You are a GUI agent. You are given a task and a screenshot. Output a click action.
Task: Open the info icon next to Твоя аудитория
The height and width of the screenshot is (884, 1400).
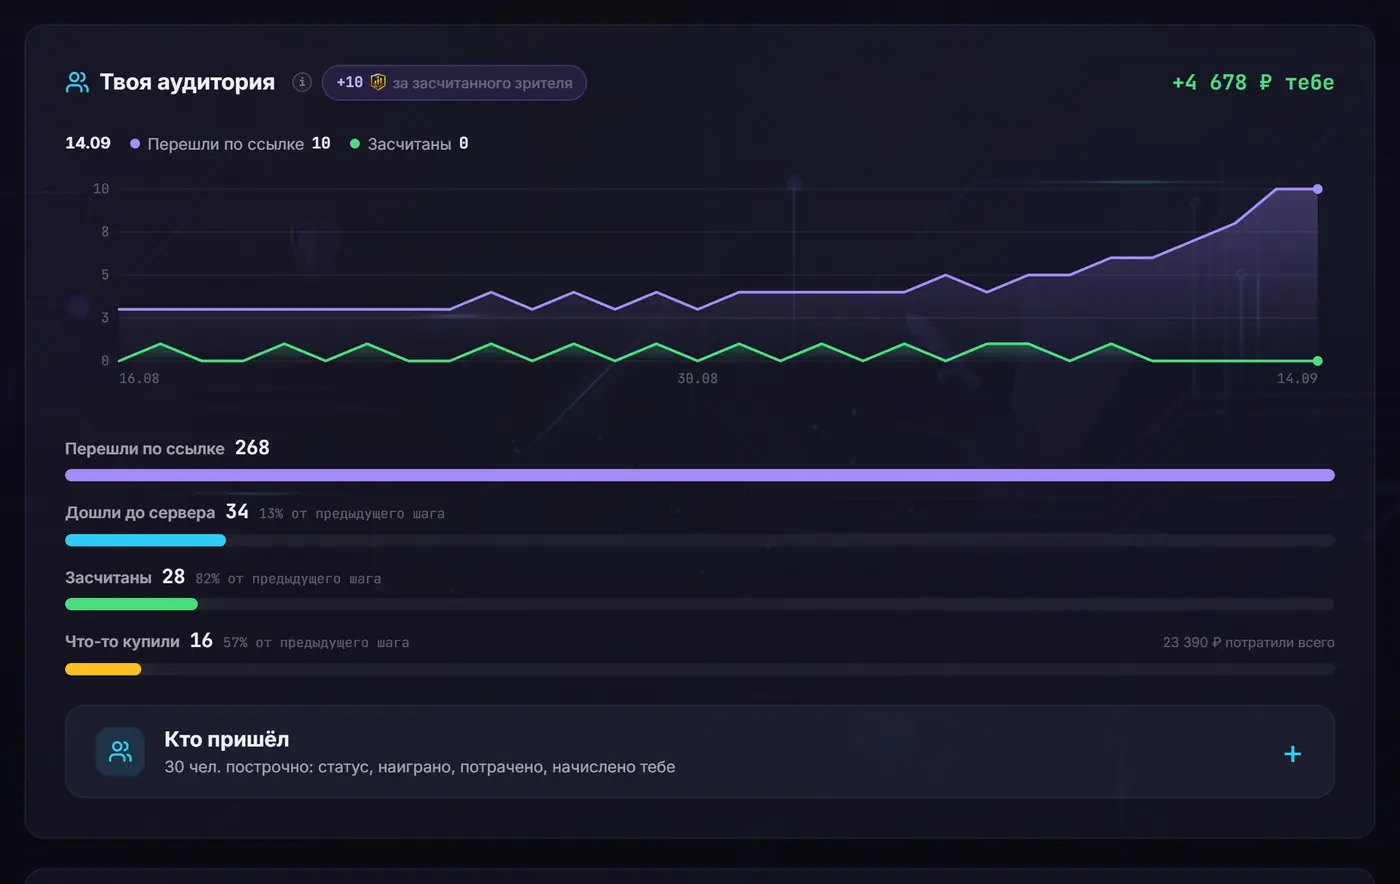(302, 82)
